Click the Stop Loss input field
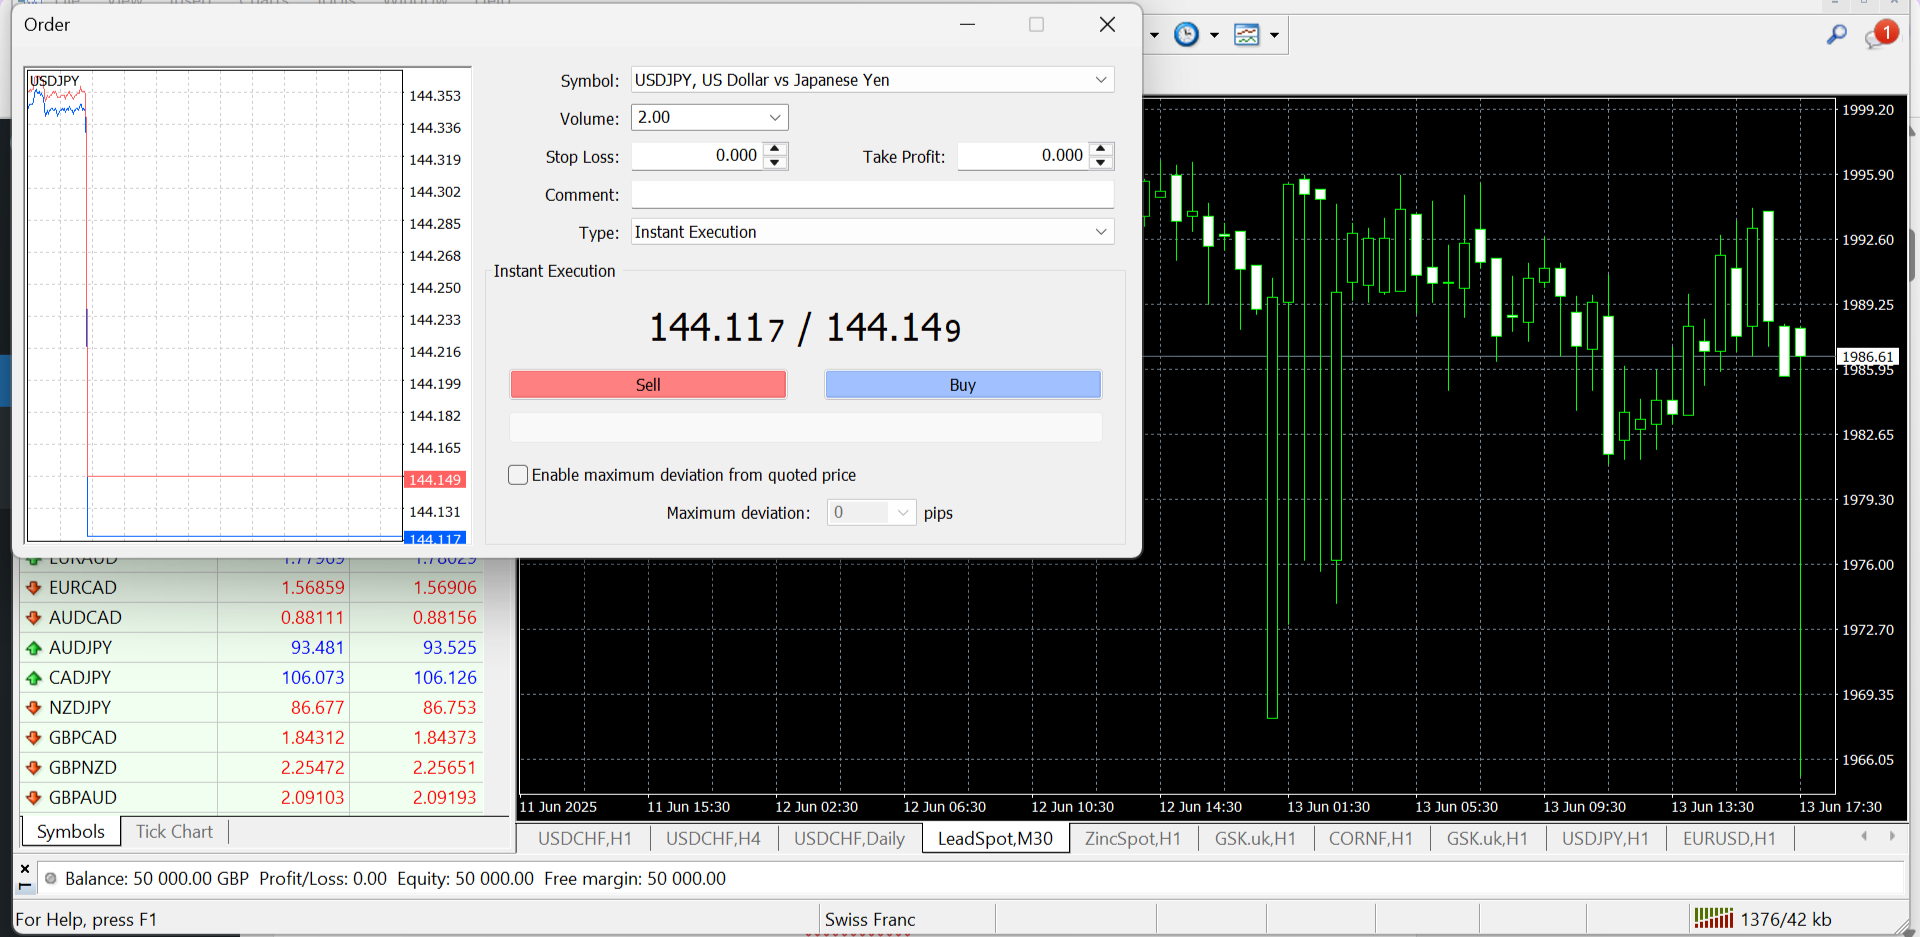Viewport: 1920px width, 937px height. coord(697,156)
